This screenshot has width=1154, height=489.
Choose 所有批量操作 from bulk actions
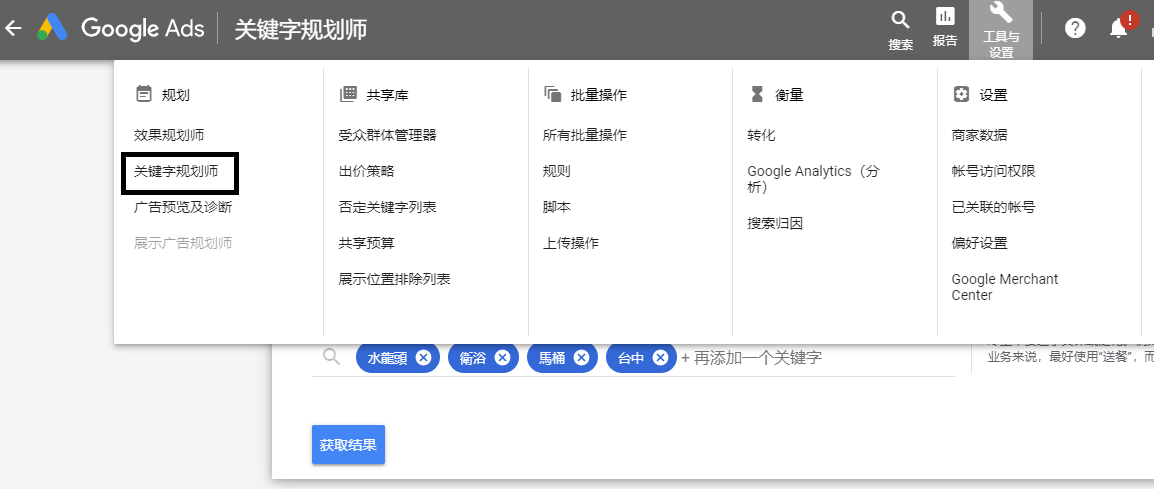(584, 135)
